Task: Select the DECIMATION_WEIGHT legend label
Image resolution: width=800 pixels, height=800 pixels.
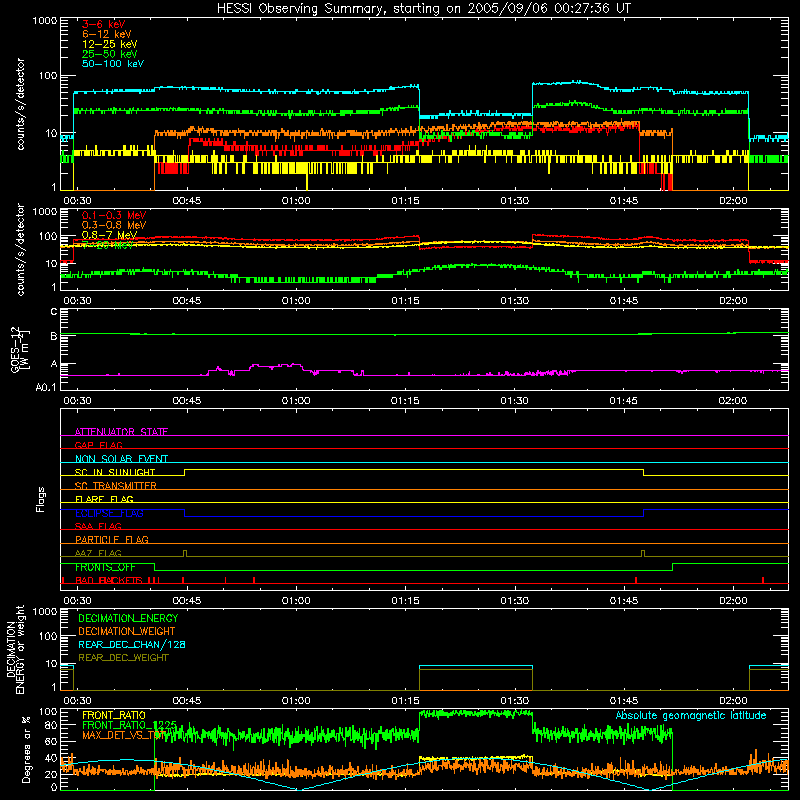Action: [x=127, y=631]
